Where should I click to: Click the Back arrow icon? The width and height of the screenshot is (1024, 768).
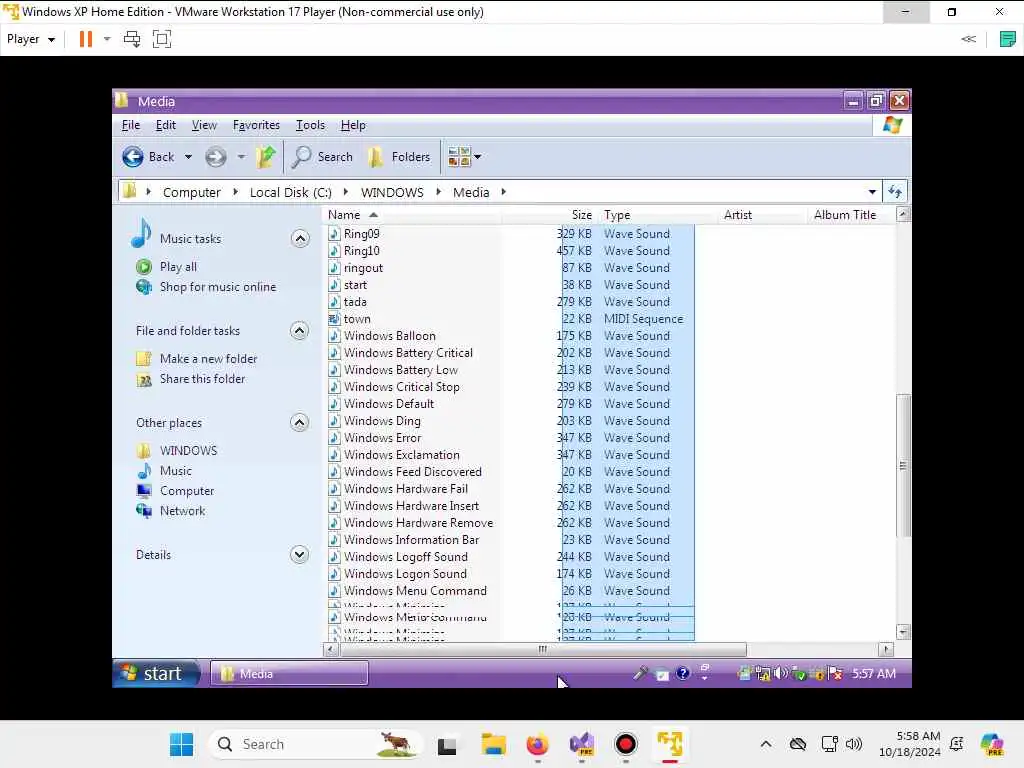[x=133, y=157]
